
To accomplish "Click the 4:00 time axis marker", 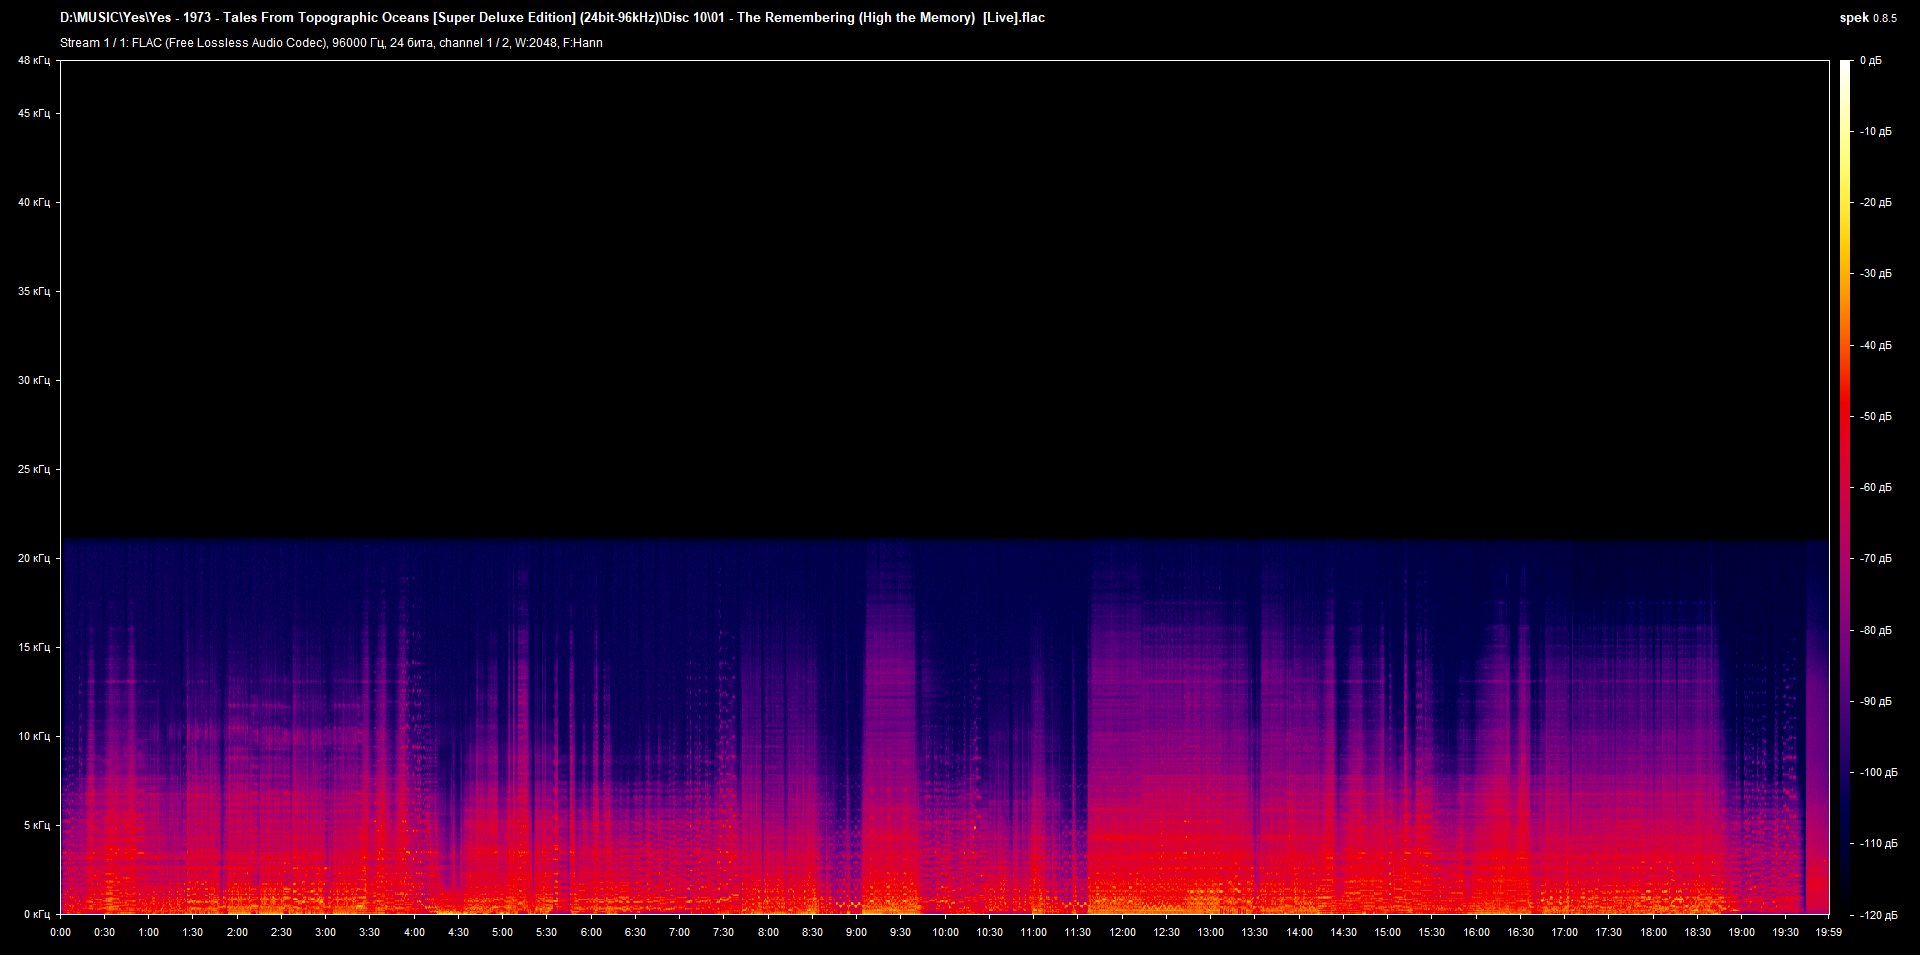I will [x=414, y=932].
